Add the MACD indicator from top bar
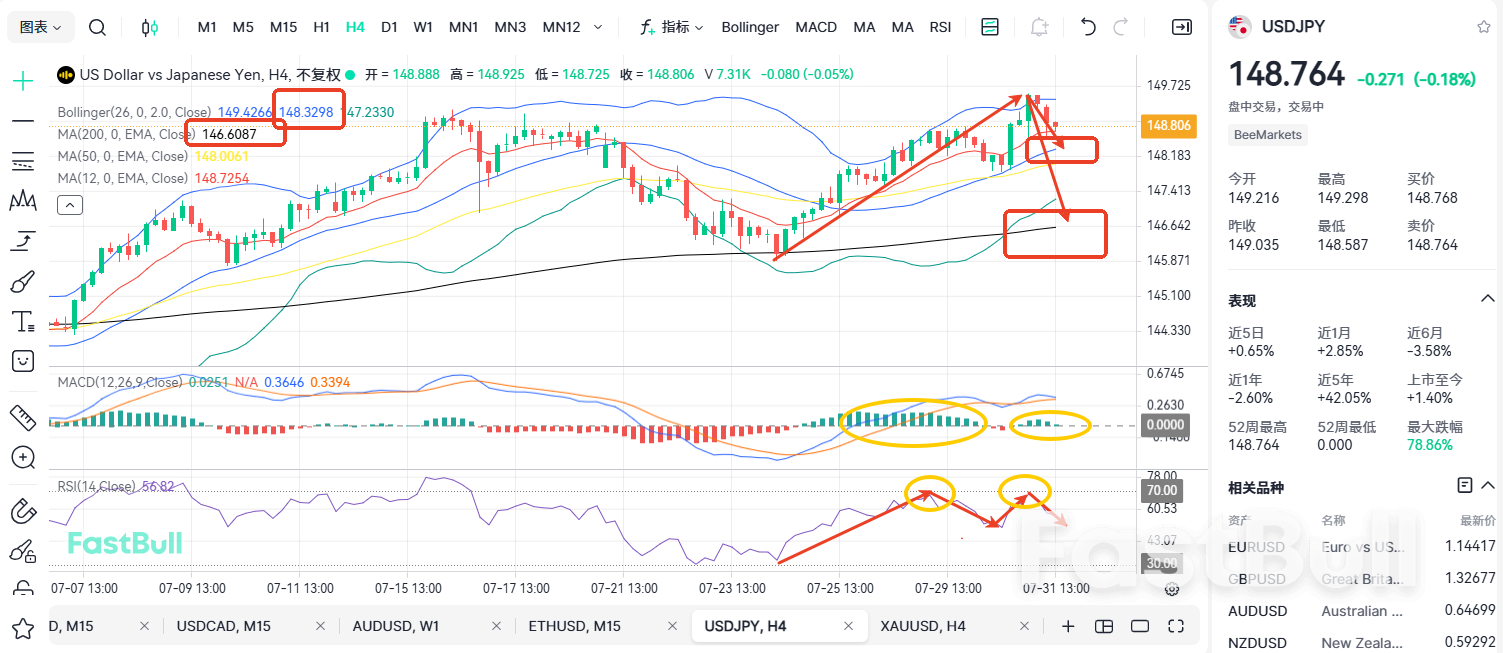 click(x=816, y=27)
